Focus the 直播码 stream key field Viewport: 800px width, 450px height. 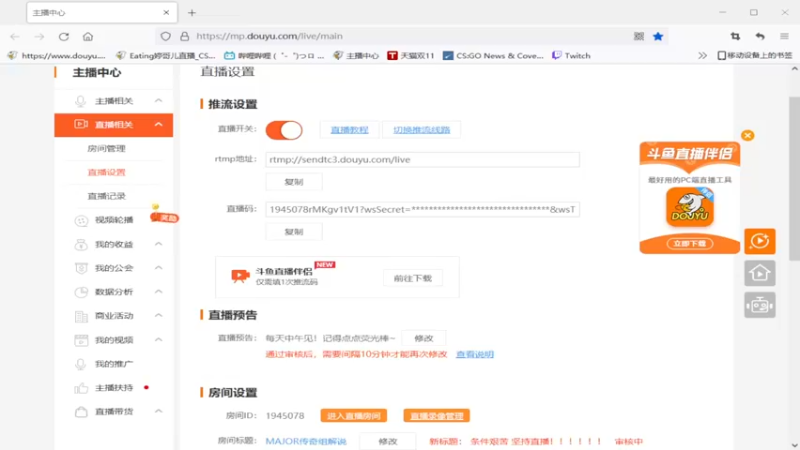(422, 209)
